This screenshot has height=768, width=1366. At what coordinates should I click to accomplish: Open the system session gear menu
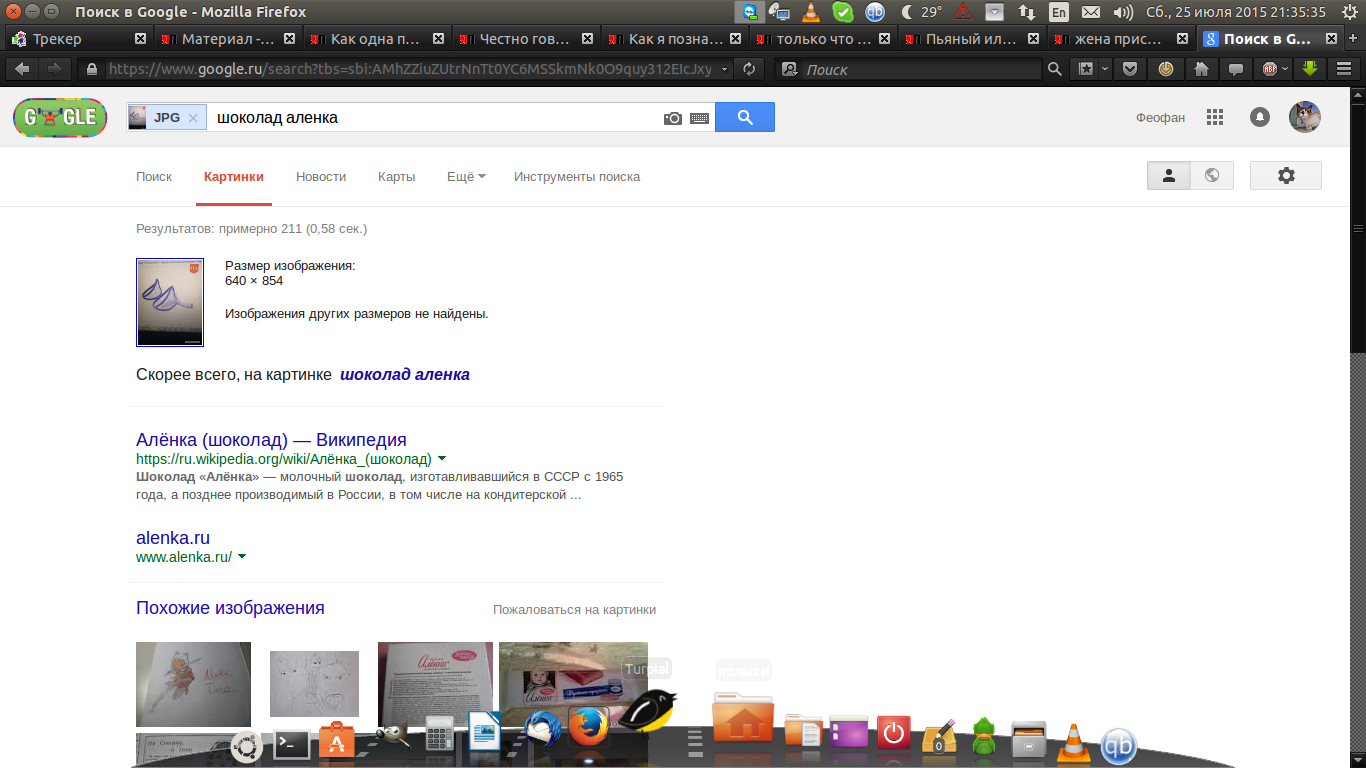pyautogui.click(x=1351, y=12)
